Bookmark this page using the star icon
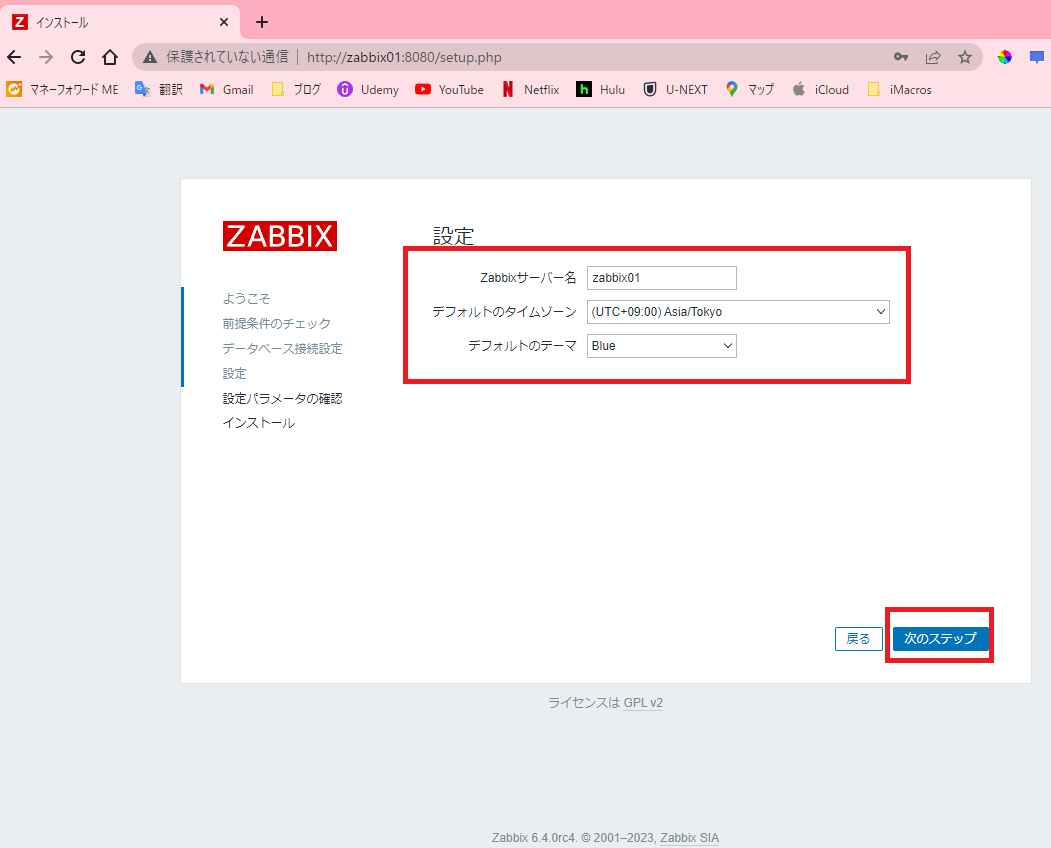Viewport: 1051px width, 848px height. click(965, 57)
